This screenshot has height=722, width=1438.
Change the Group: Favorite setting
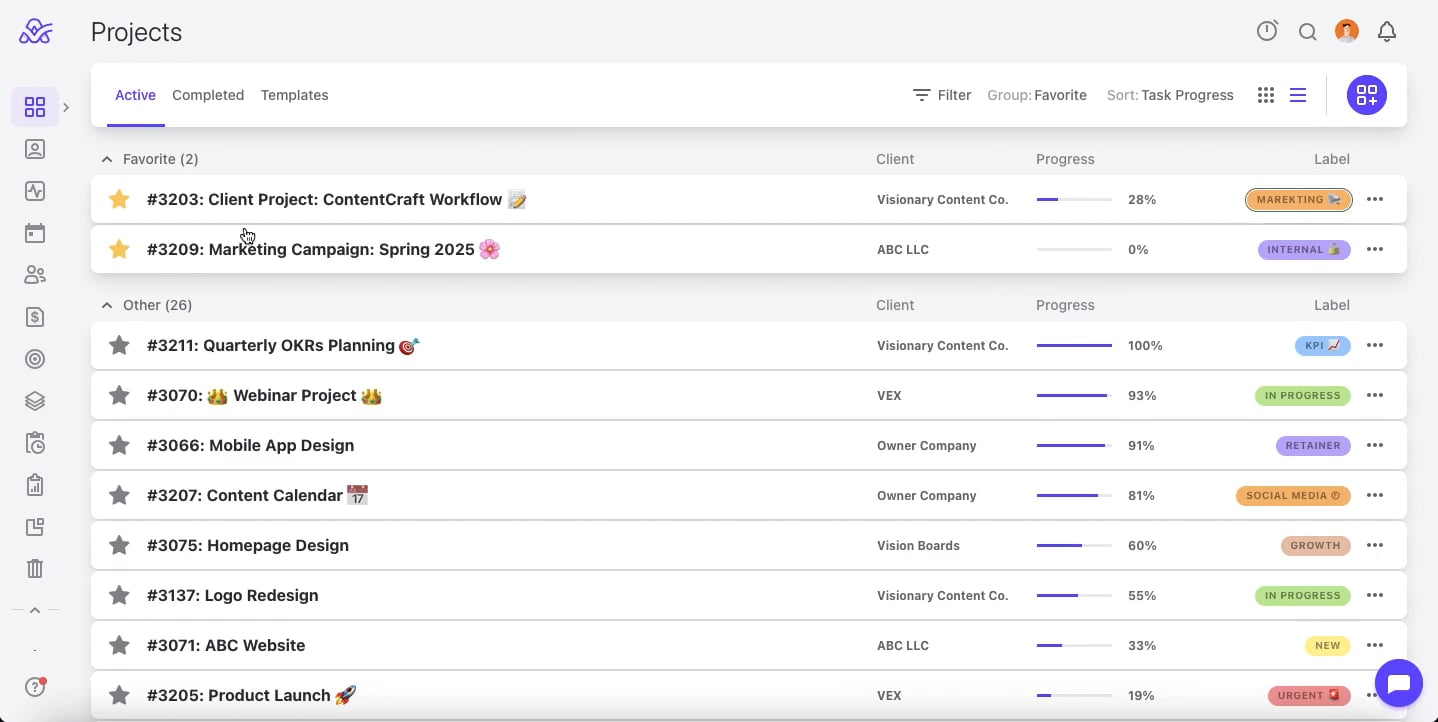click(1037, 95)
